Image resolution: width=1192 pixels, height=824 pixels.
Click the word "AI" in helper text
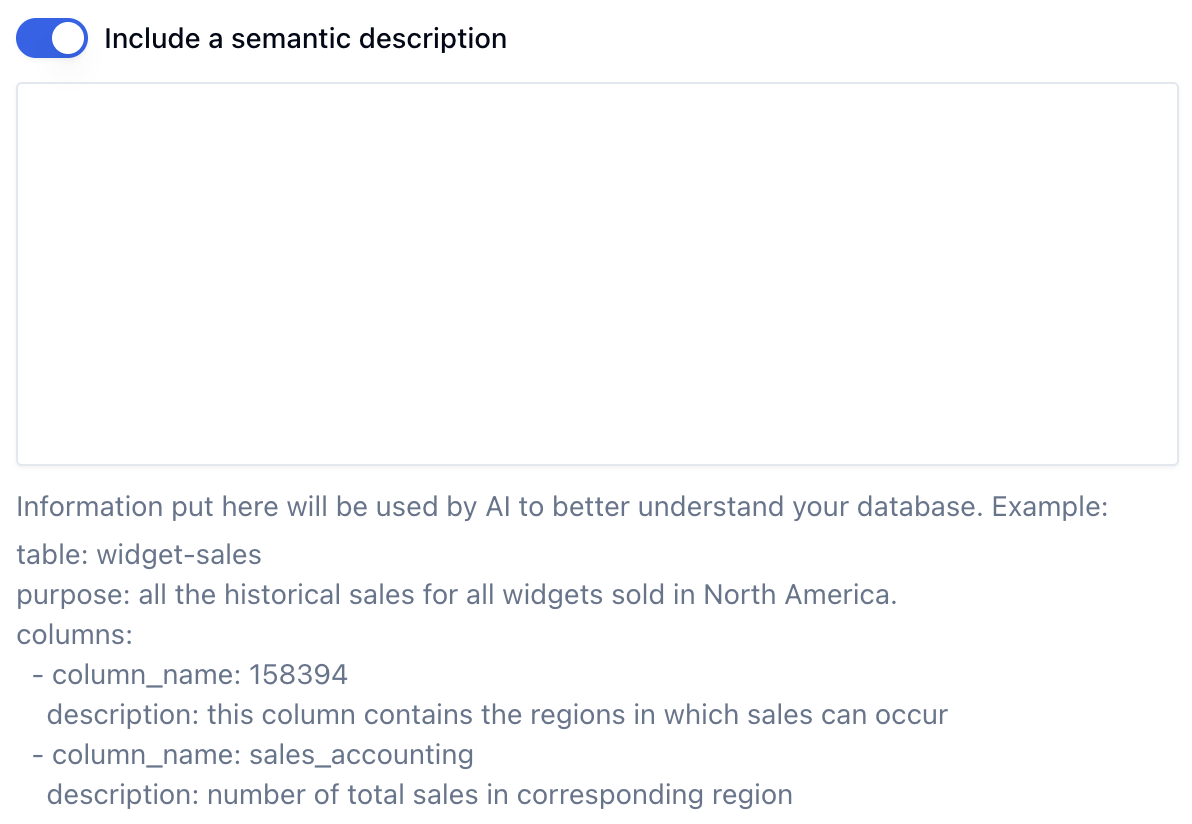[x=498, y=506]
